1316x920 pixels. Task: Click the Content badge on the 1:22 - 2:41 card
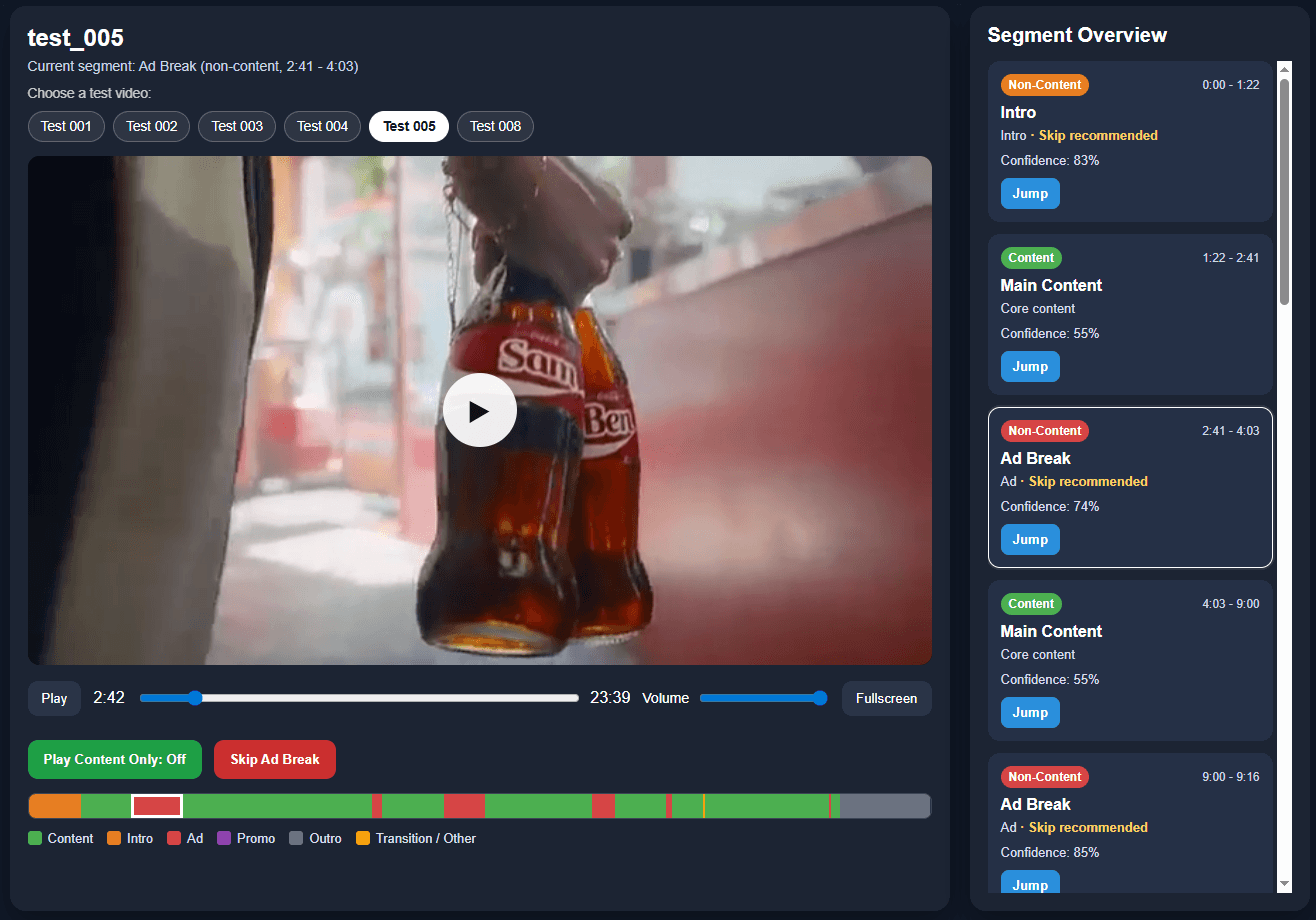coord(1031,258)
